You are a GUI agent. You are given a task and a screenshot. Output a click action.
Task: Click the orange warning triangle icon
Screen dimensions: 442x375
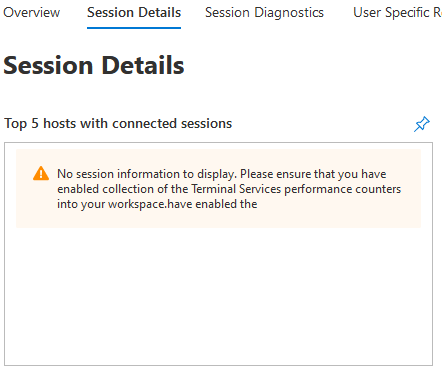[x=41, y=173]
